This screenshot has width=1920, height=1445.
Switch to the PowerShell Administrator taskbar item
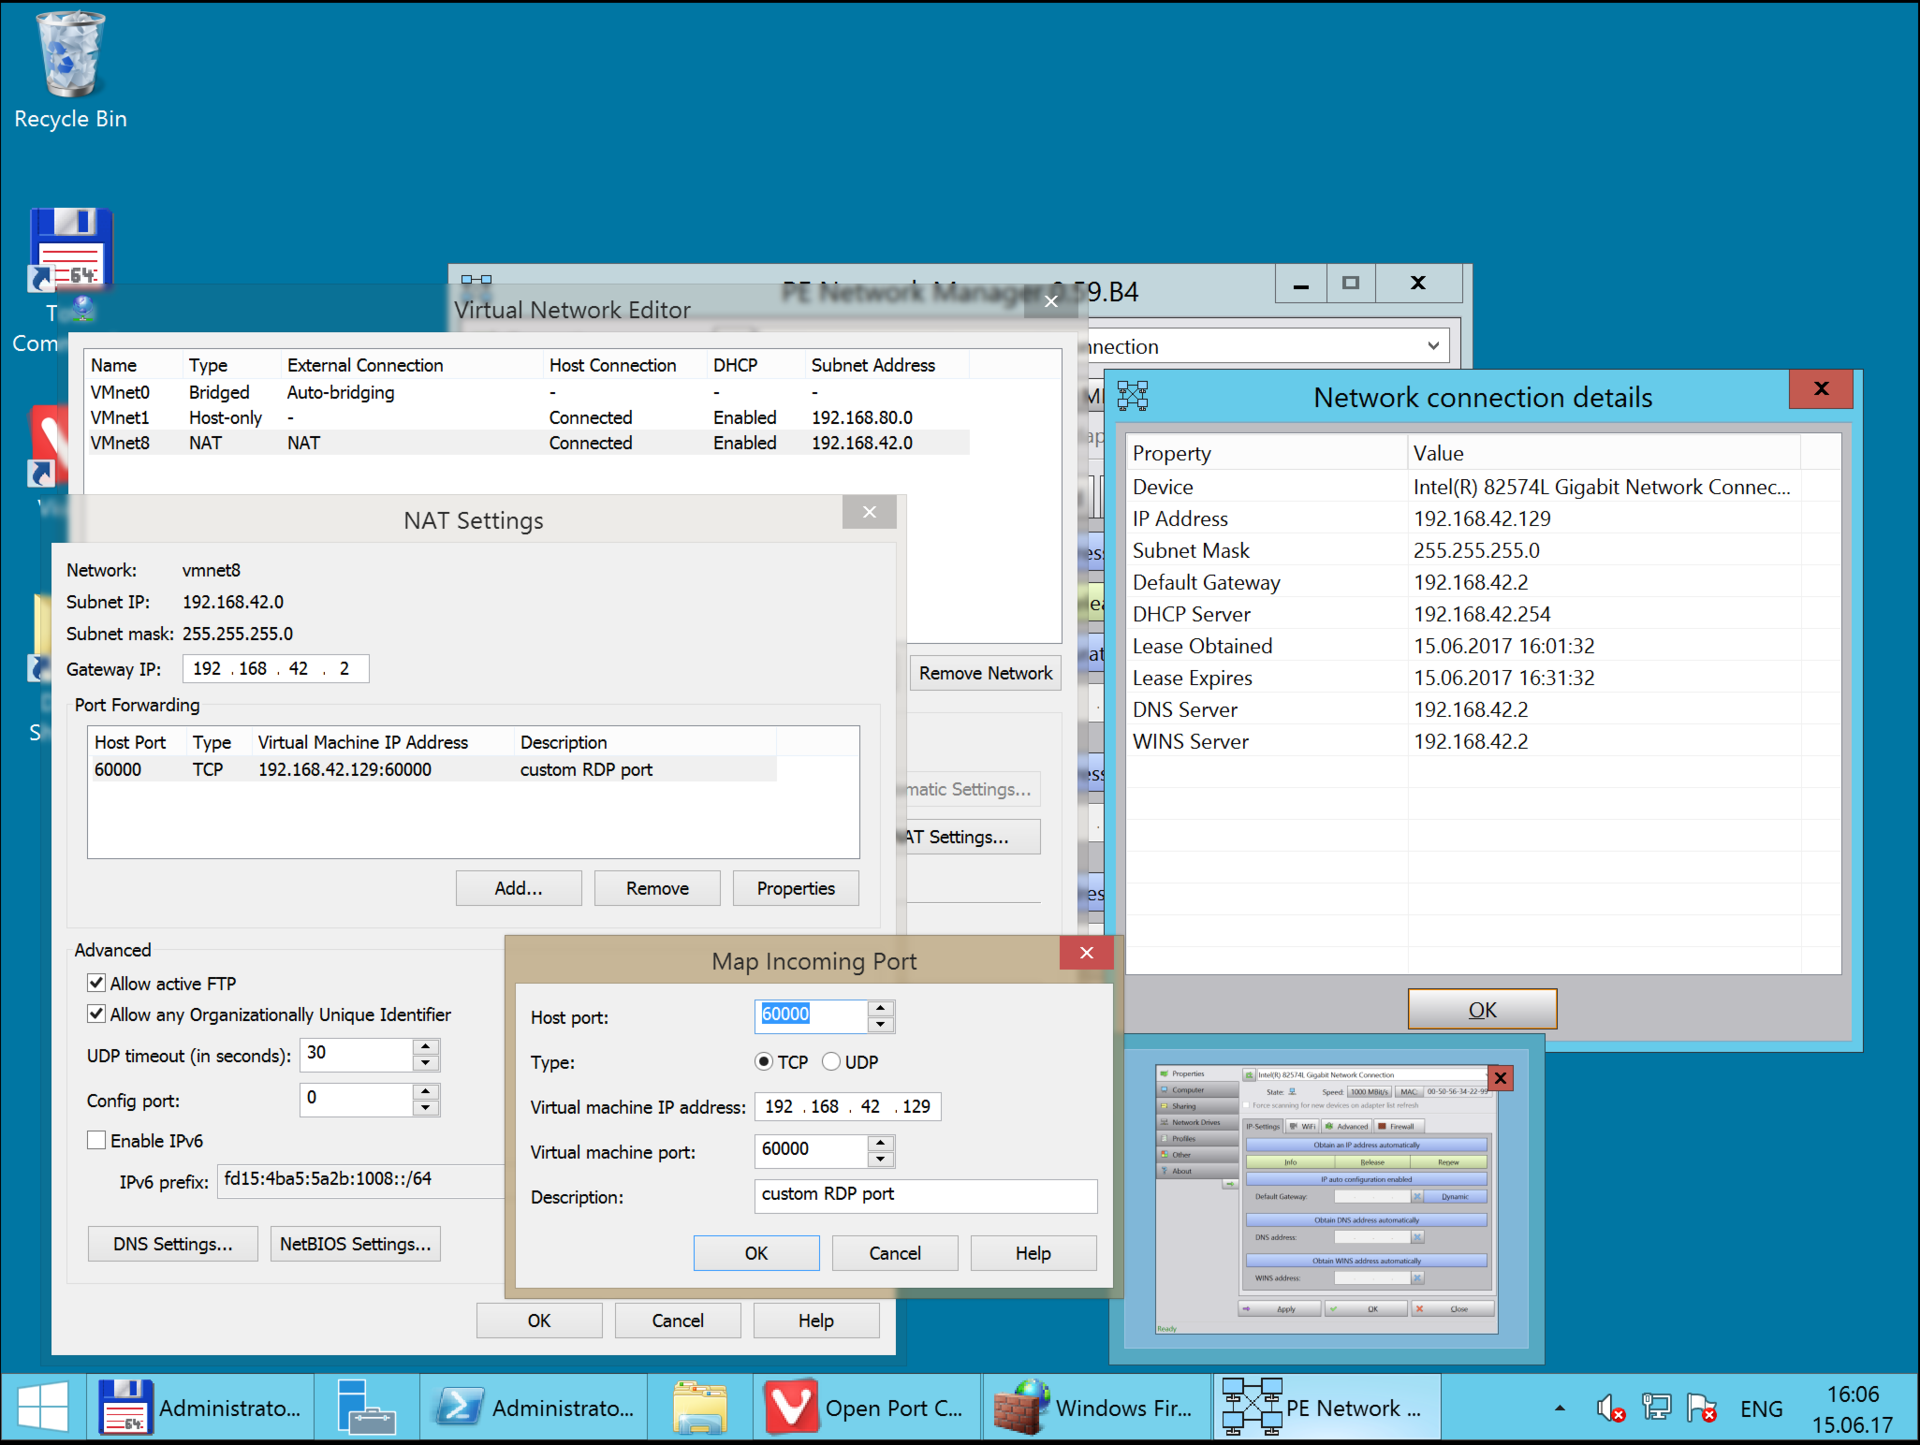534,1407
